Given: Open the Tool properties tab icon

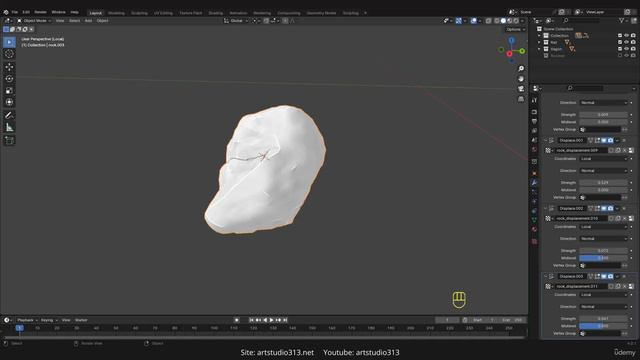Looking at the screenshot, I should (x=534, y=100).
